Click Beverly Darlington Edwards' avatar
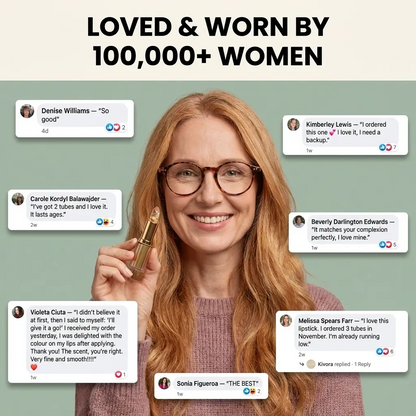 tap(299, 221)
